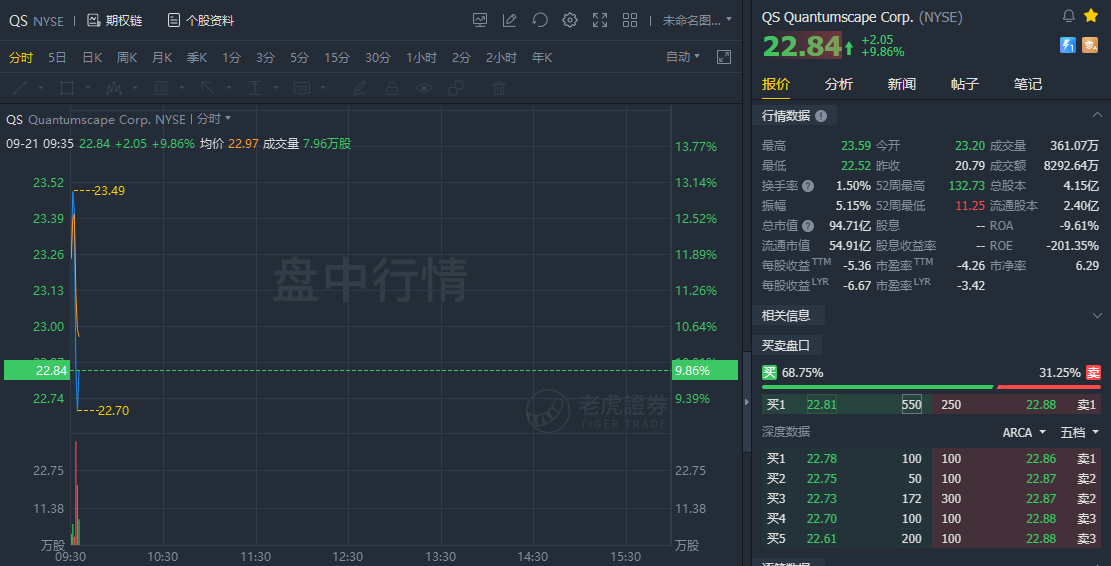Click the 买1 bid price 22.81
Screen dimensions: 1111x566
821,404
